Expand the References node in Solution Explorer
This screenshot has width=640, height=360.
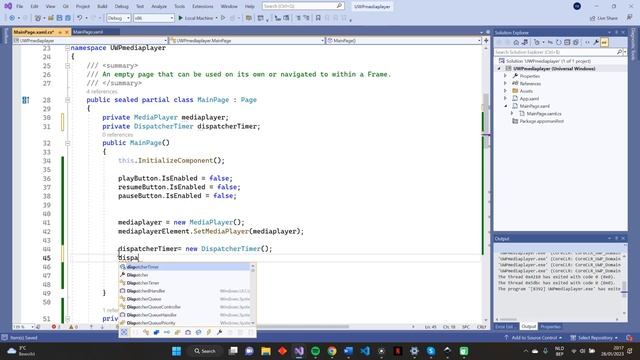point(505,83)
